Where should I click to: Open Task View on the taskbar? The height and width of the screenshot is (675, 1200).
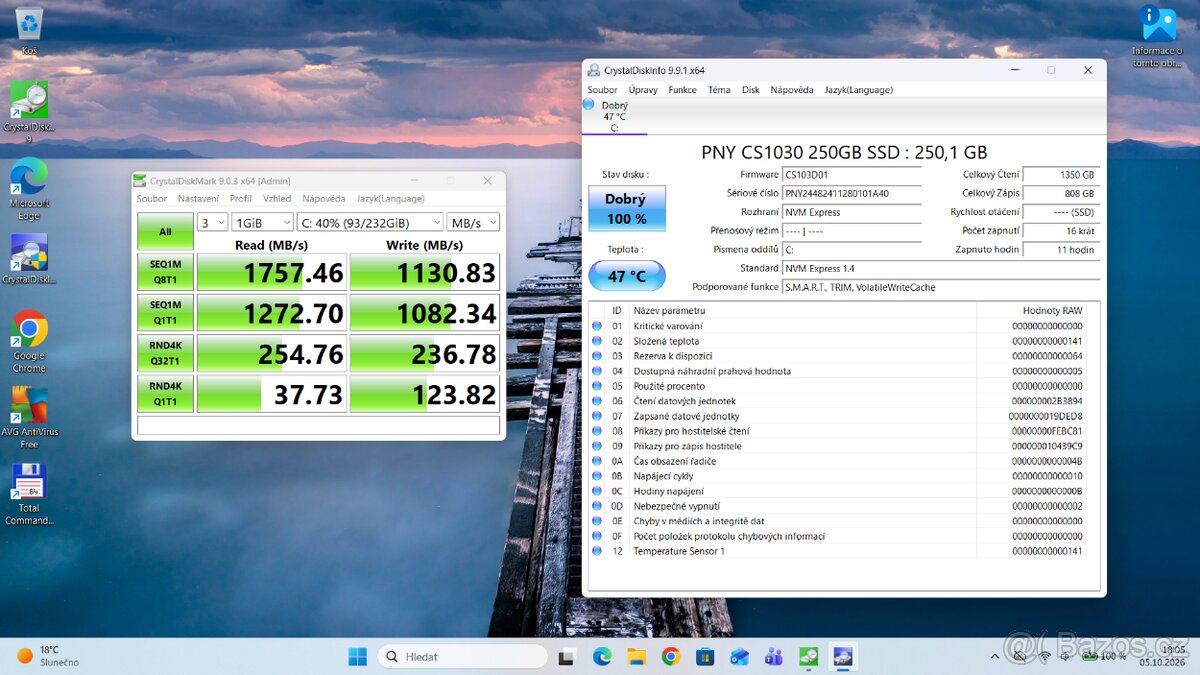point(567,657)
